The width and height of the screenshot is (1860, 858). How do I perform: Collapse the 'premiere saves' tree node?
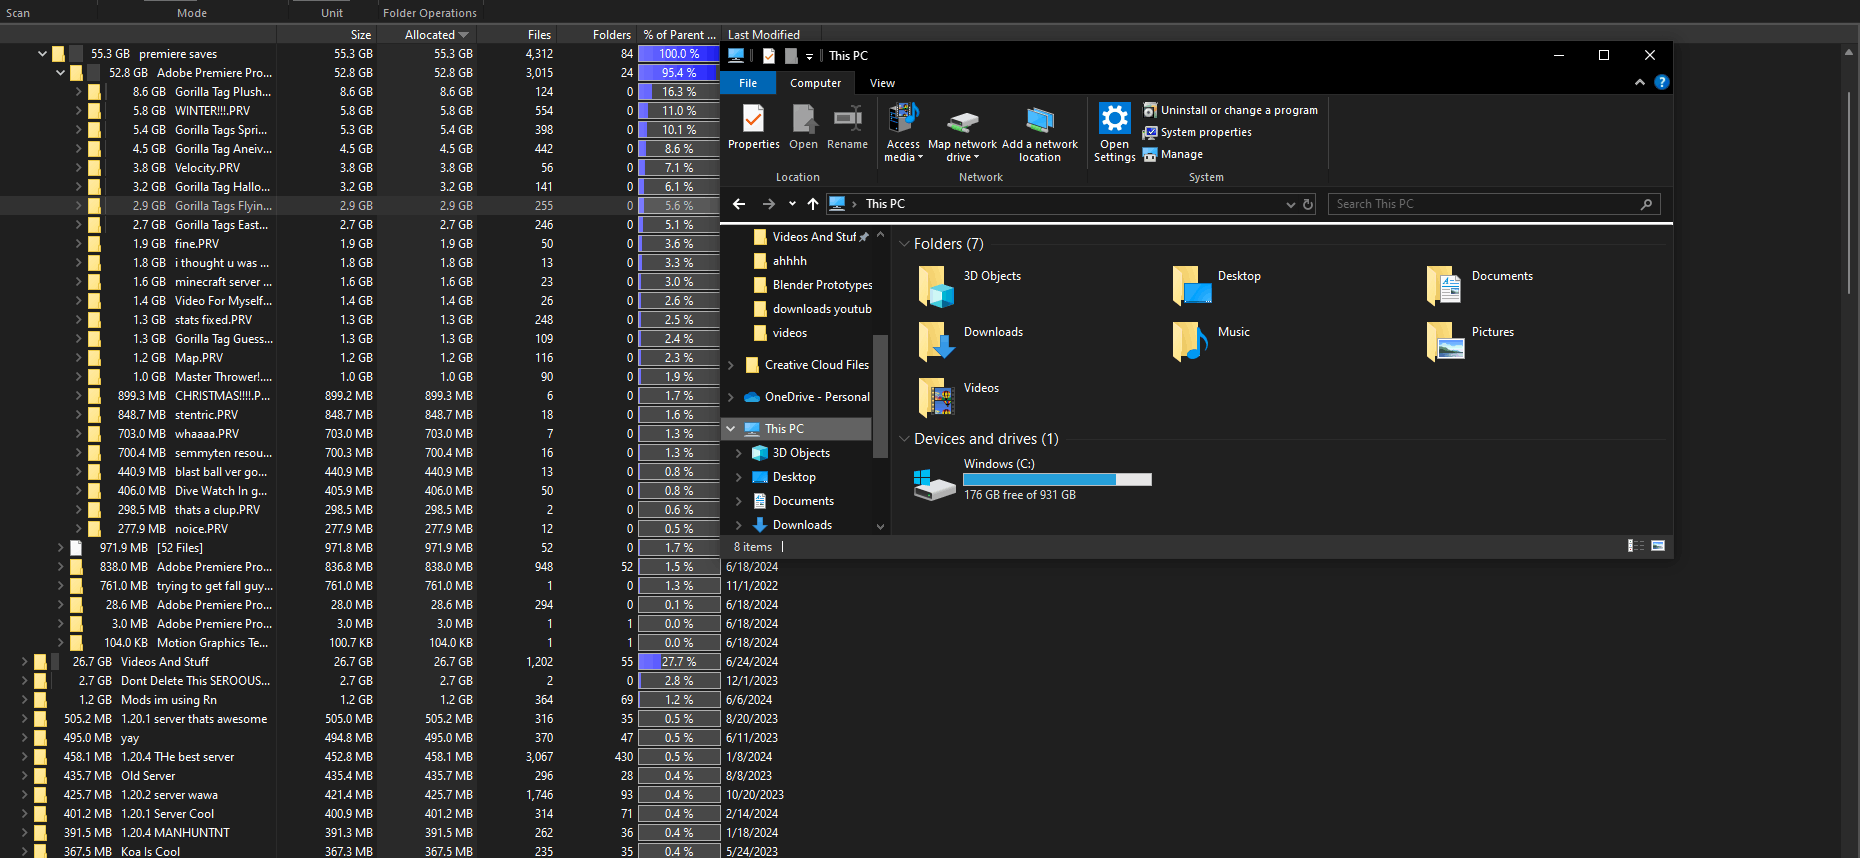[42, 54]
